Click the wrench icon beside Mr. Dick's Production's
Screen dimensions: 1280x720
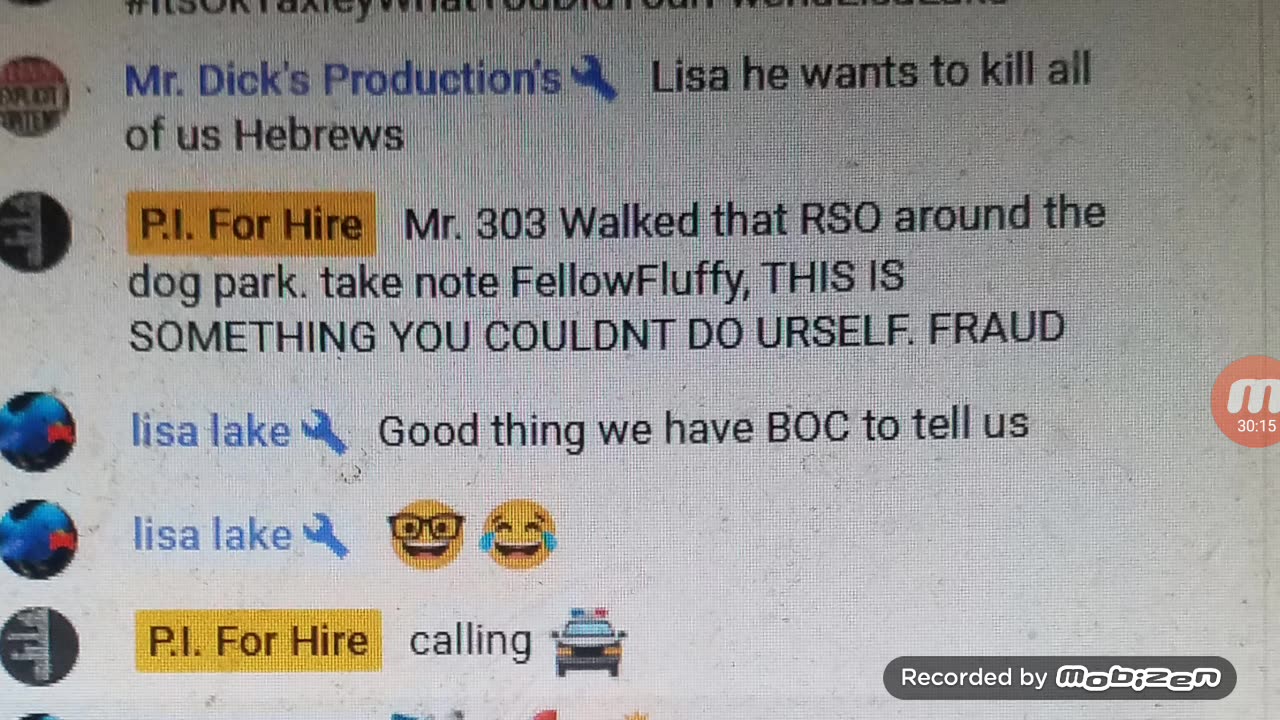coord(593,78)
